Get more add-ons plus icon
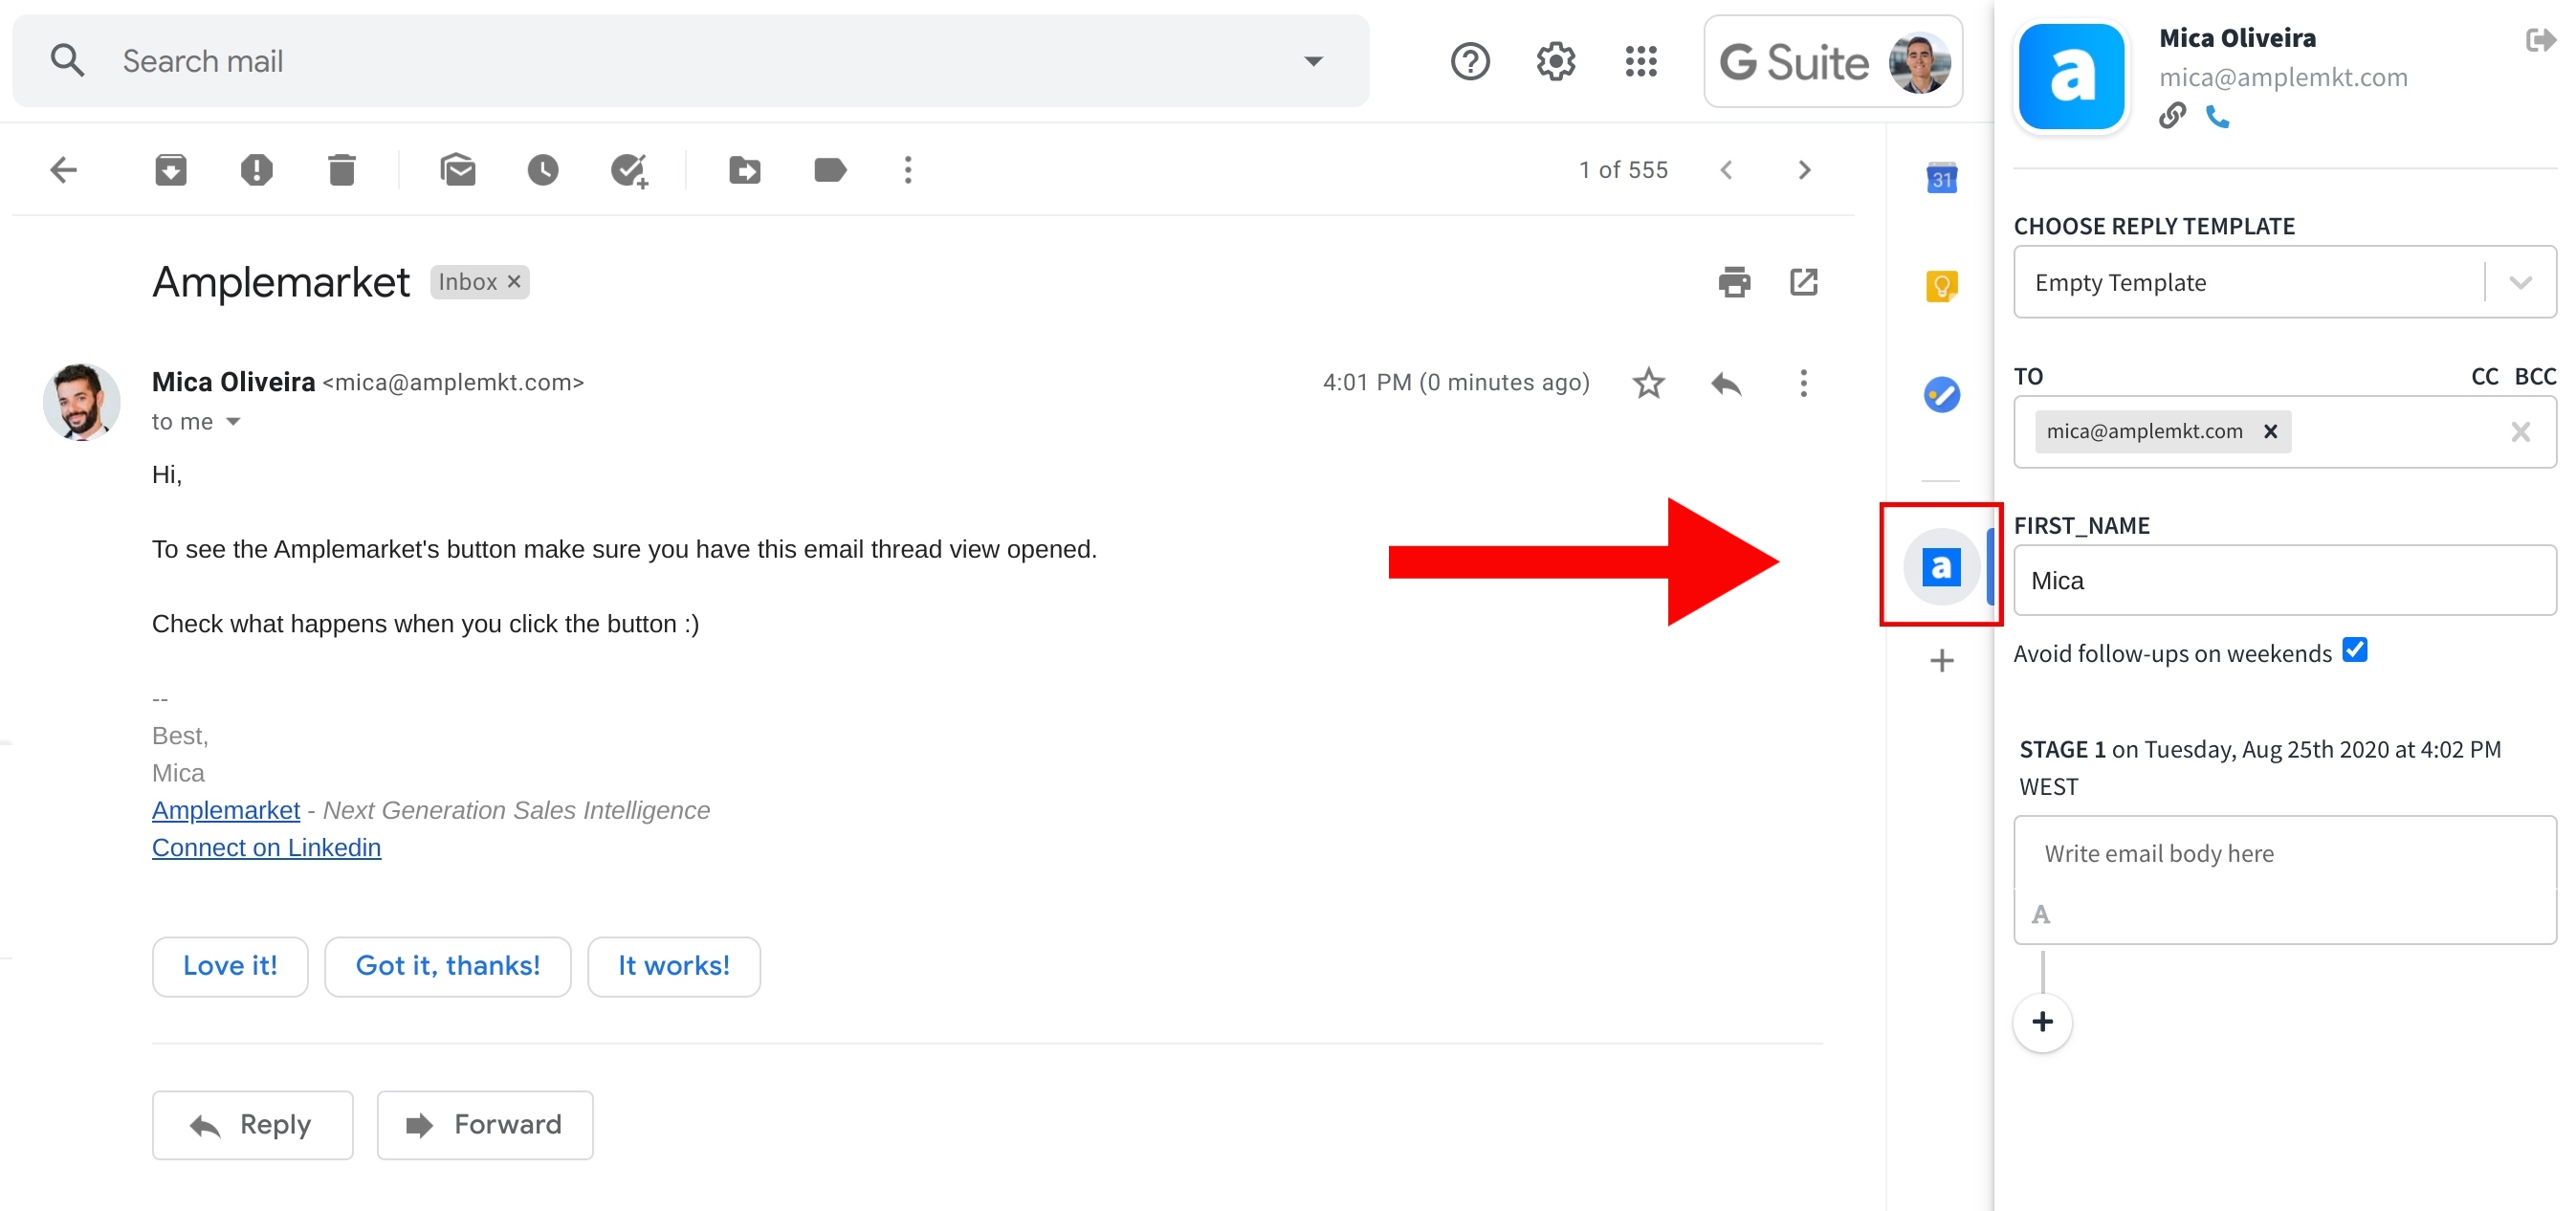This screenshot has width=2576, height=1211. (1941, 661)
